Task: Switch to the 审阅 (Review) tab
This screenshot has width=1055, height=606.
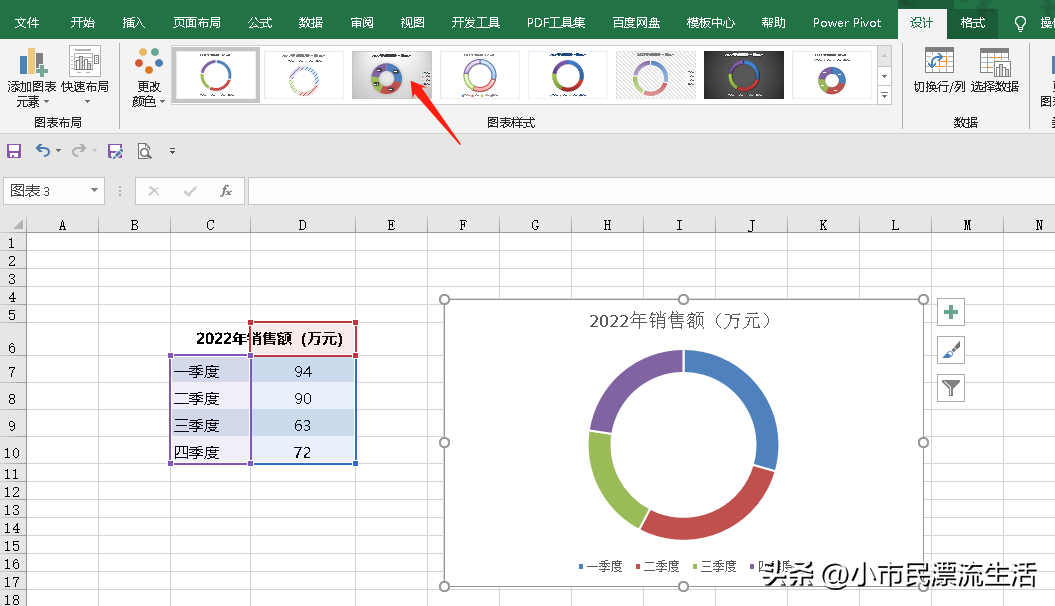Action: (x=362, y=23)
